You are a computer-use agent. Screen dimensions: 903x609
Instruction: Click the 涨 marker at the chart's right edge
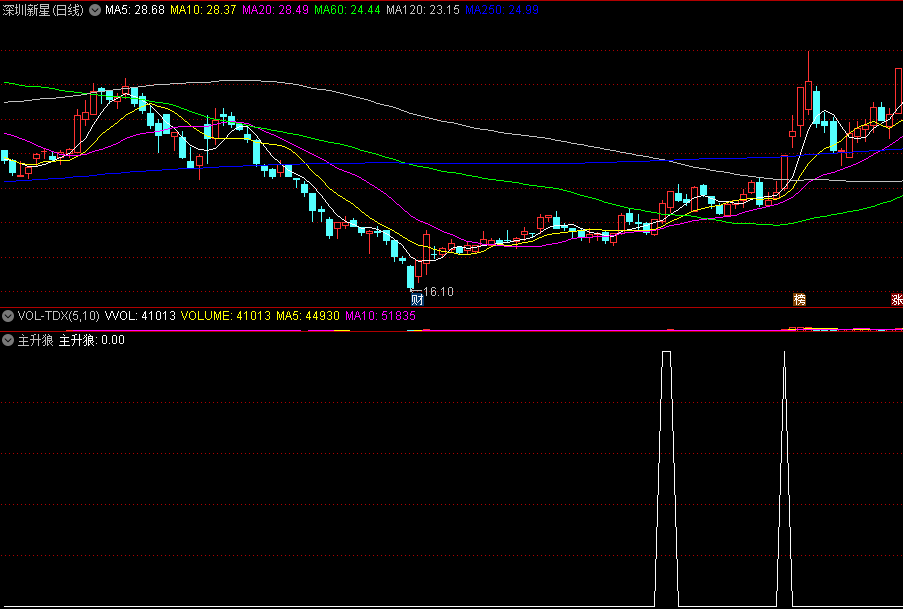pyautogui.click(x=897, y=299)
